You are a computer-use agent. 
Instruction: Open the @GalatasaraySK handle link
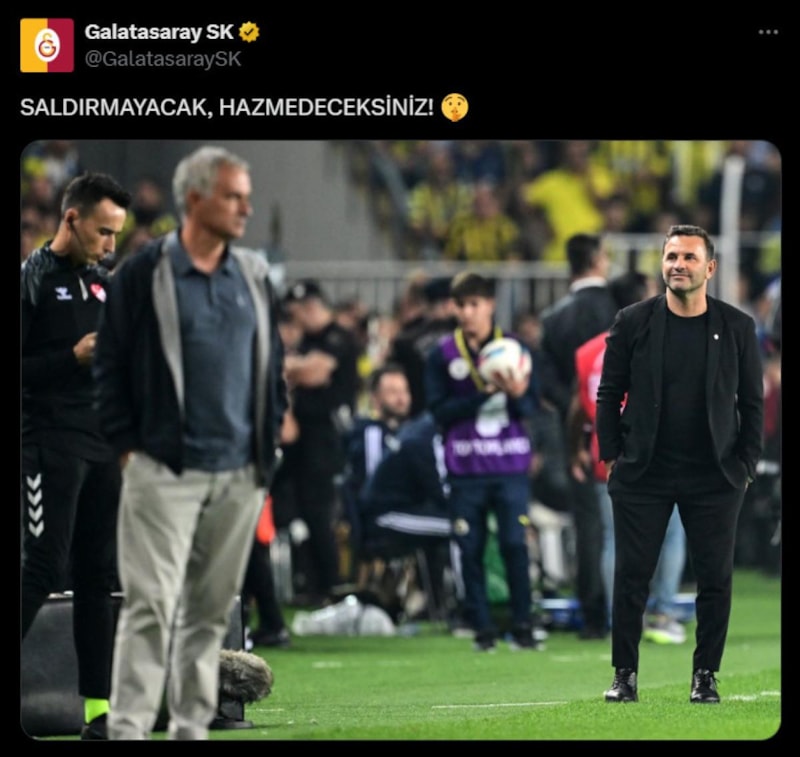163,59
